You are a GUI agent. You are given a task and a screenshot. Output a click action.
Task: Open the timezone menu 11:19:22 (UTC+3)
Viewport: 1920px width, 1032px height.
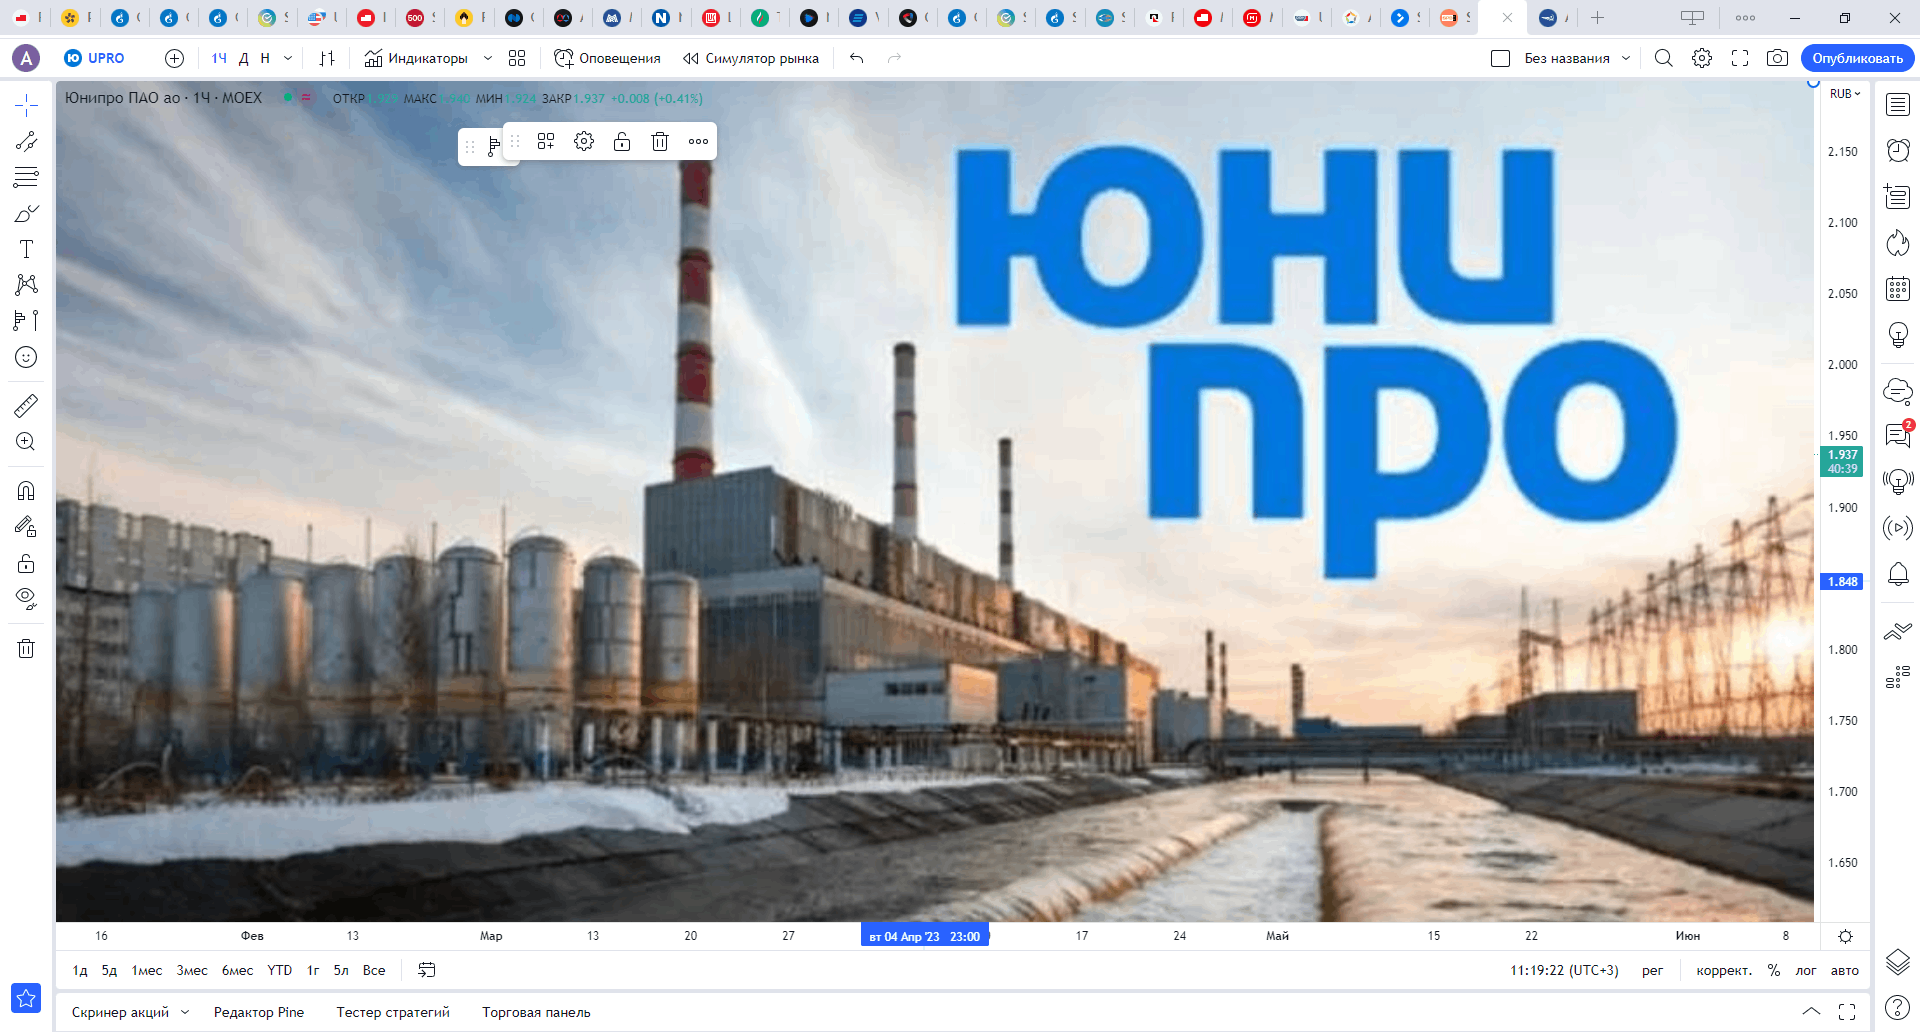(1564, 970)
